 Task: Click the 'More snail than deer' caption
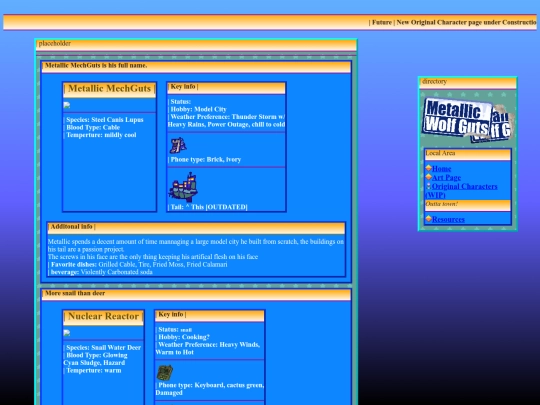(75, 293)
